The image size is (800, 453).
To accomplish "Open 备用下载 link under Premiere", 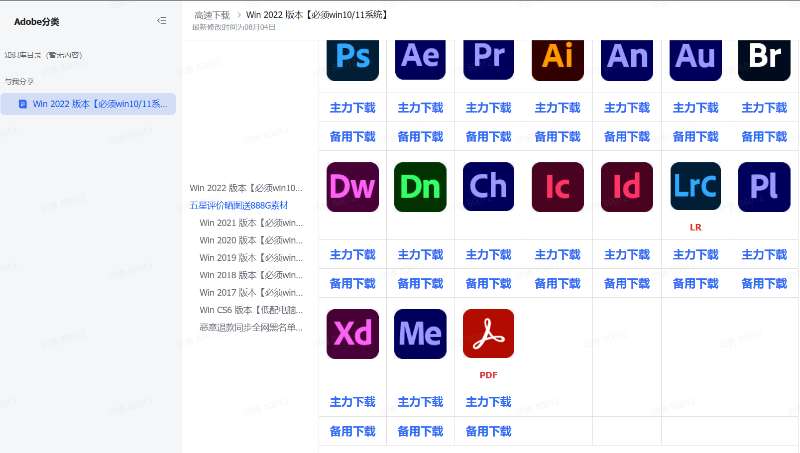I will tap(488, 137).
